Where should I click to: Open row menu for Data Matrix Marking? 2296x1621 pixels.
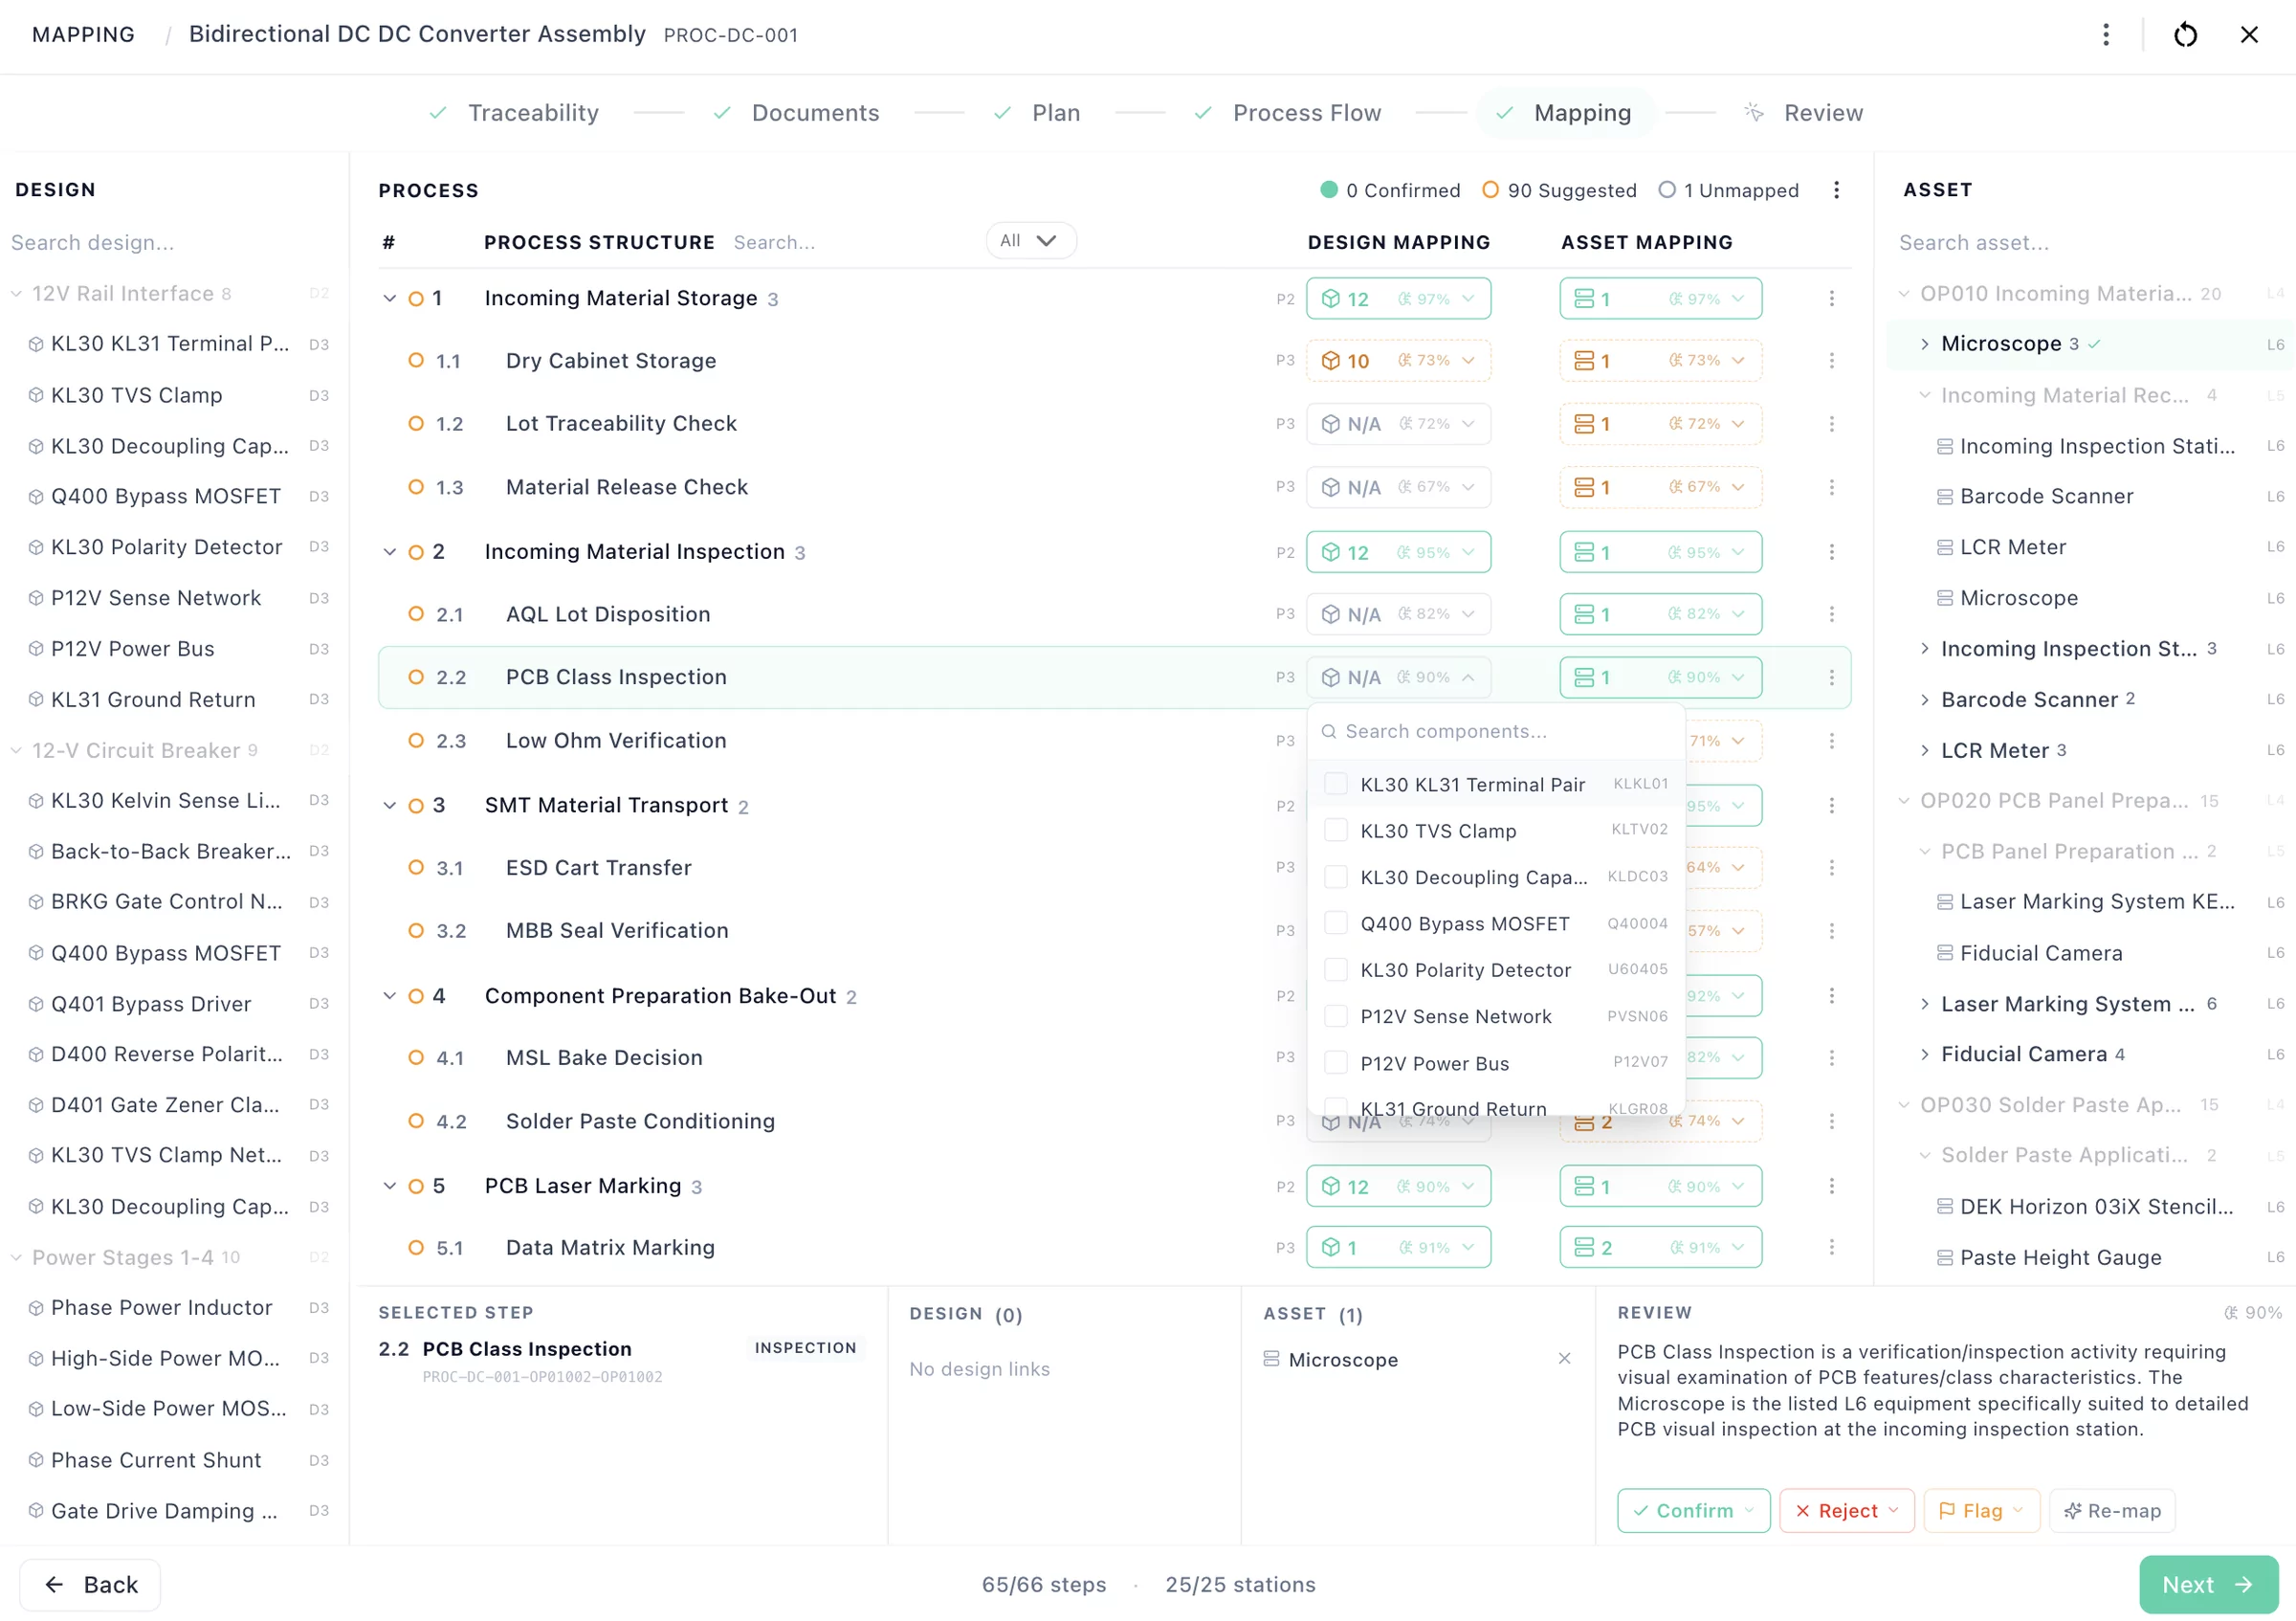tap(1831, 1248)
